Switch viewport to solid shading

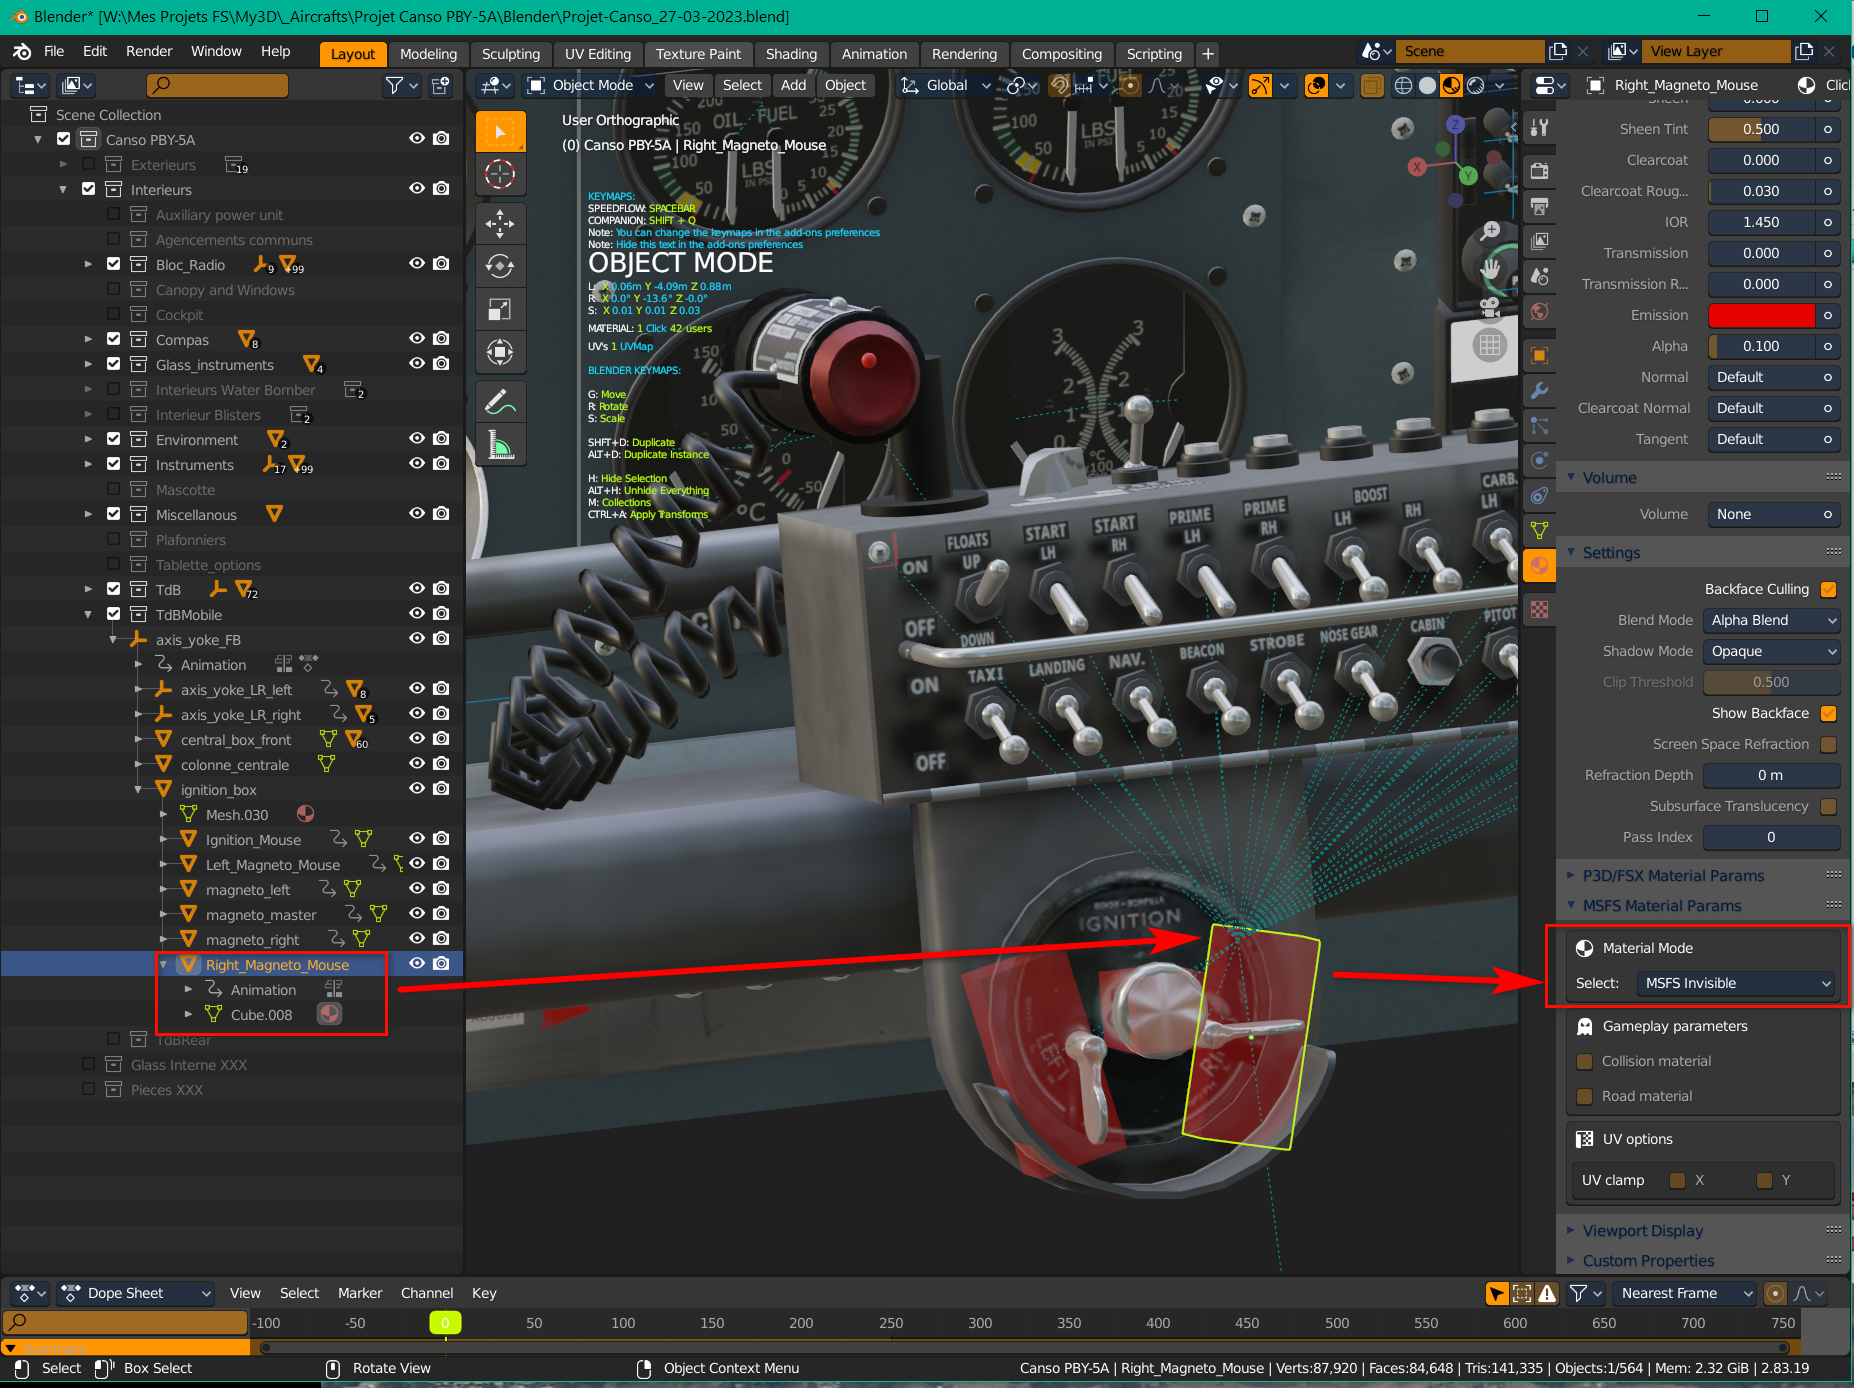tap(1428, 86)
